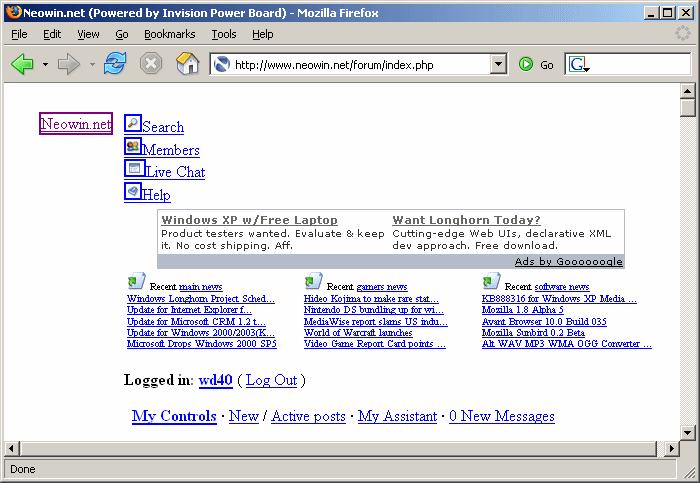Screen dimensions: 700x483
Task: Open the Members text link
Action: point(171,150)
